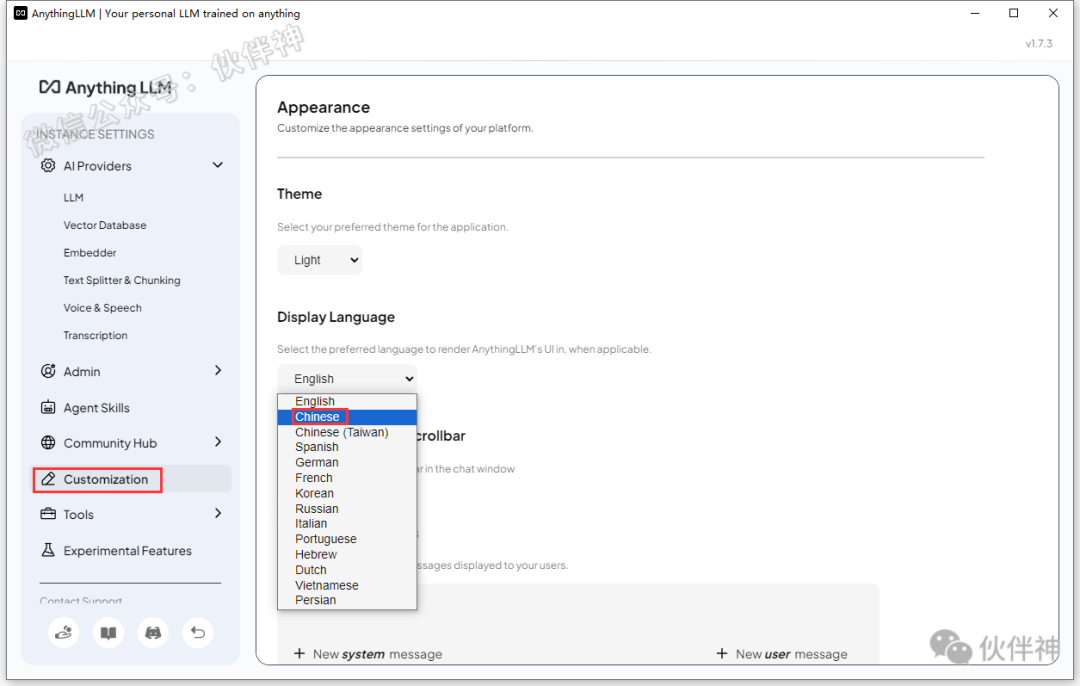This screenshot has height=686, width=1080.
Task: Open Embedder settings
Action: pos(90,253)
